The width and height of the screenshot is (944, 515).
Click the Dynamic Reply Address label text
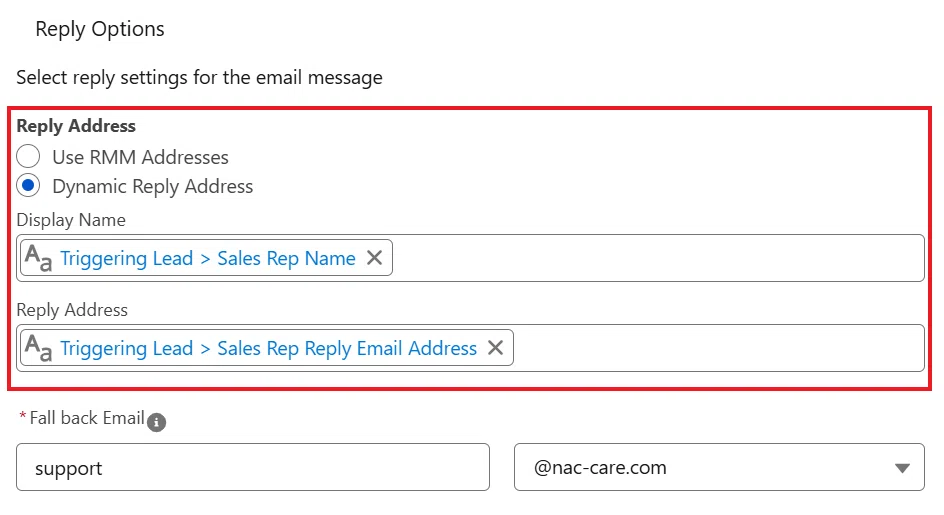point(152,187)
